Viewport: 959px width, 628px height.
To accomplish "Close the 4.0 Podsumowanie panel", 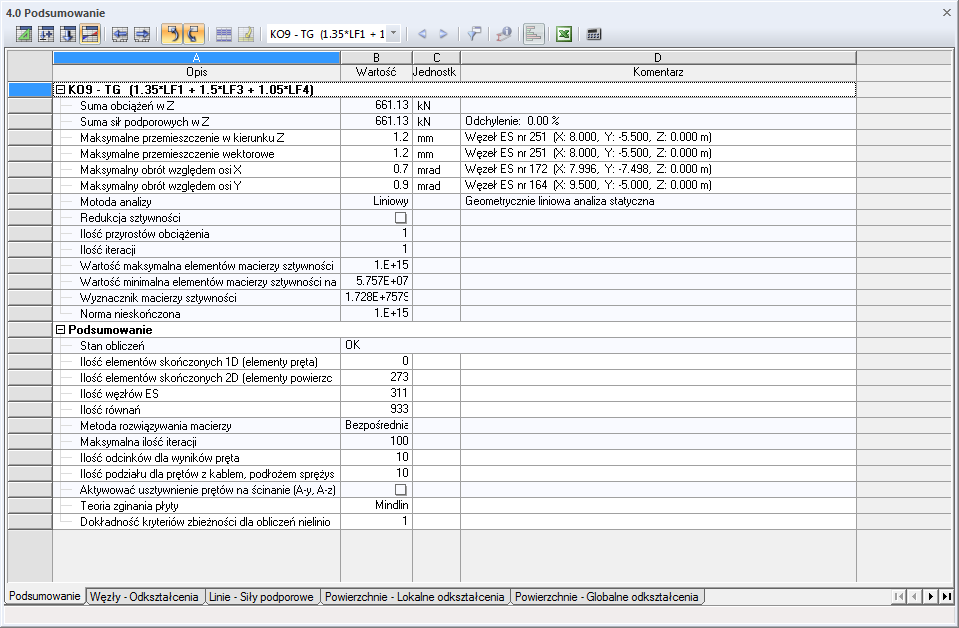I will tap(947, 12).
